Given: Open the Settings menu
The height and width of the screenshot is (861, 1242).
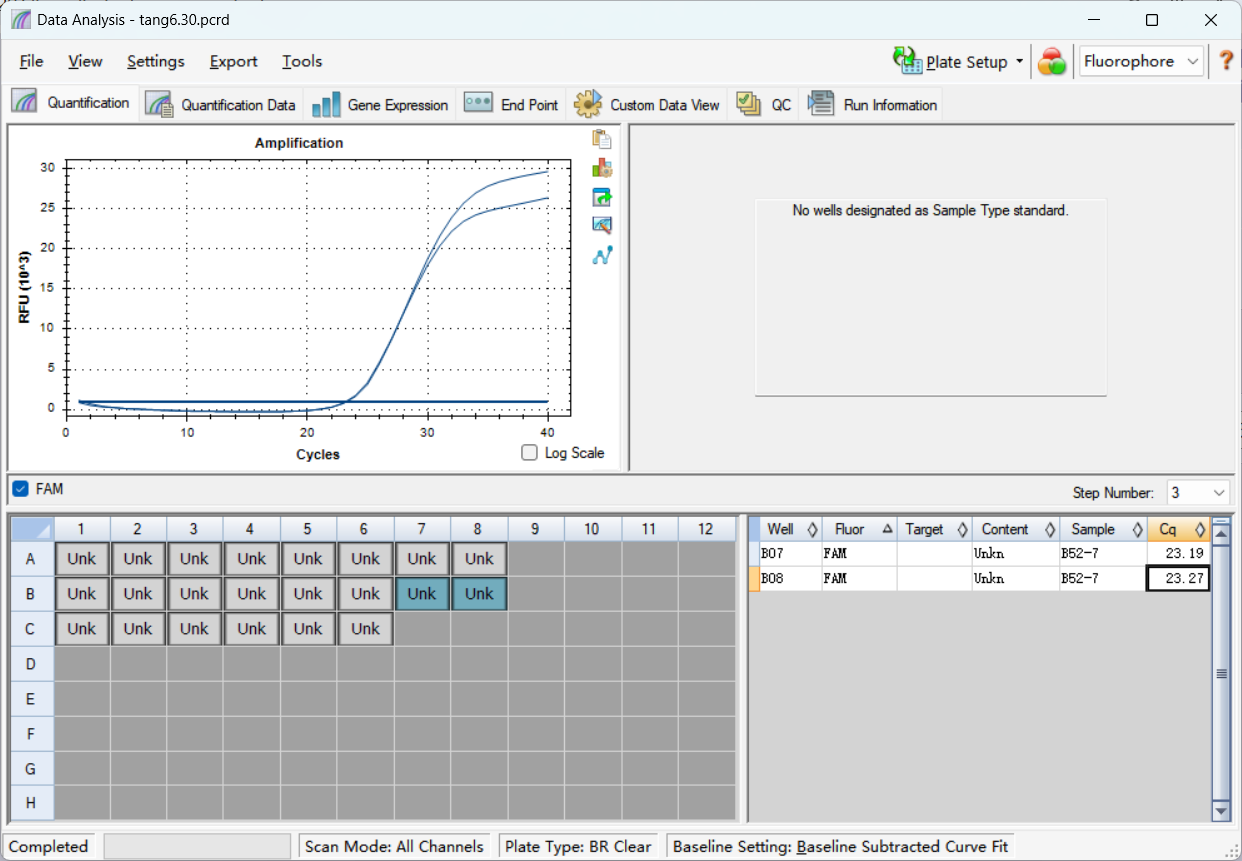Looking at the screenshot, I should (155, 61).
